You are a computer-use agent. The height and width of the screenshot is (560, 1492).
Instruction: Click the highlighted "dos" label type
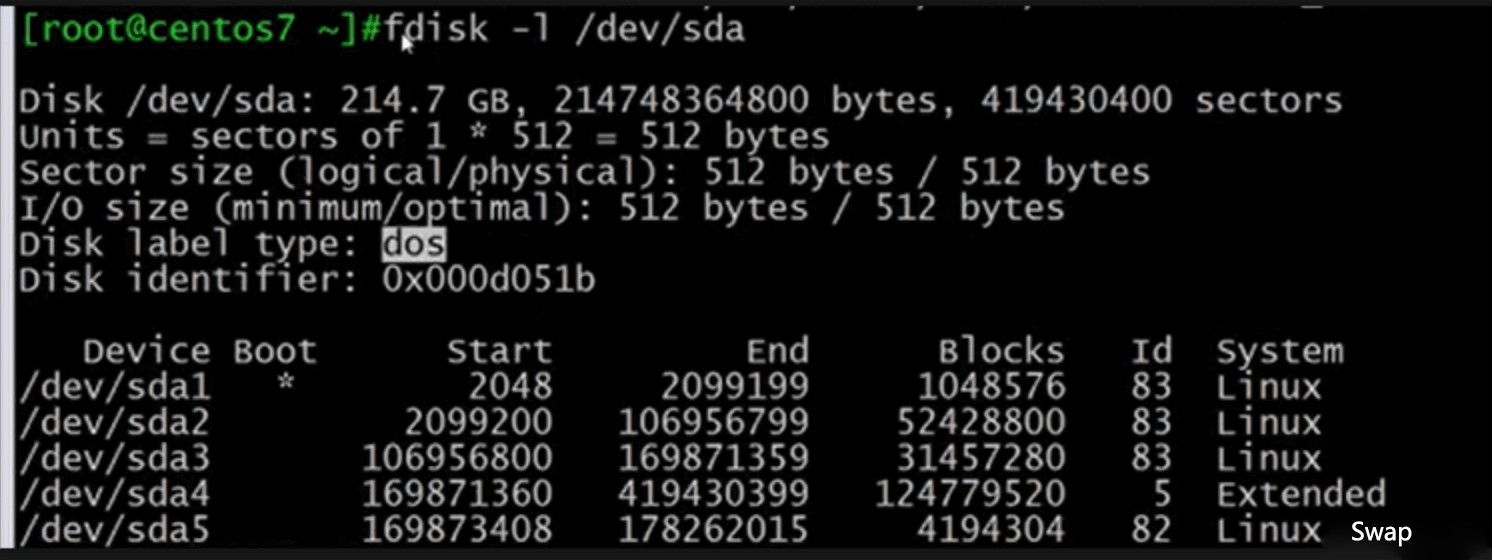point(413,244)
